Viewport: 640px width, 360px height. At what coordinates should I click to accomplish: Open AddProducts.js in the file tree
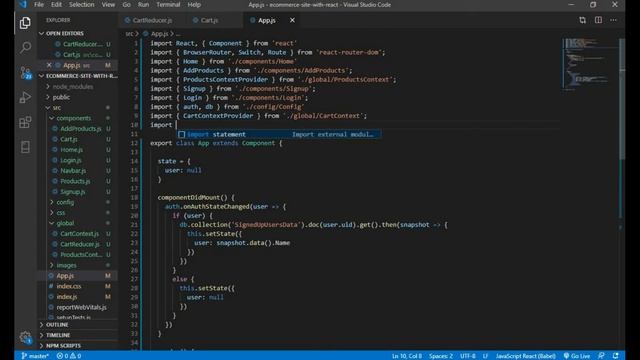pyautogui.click(x=80, y=129)
